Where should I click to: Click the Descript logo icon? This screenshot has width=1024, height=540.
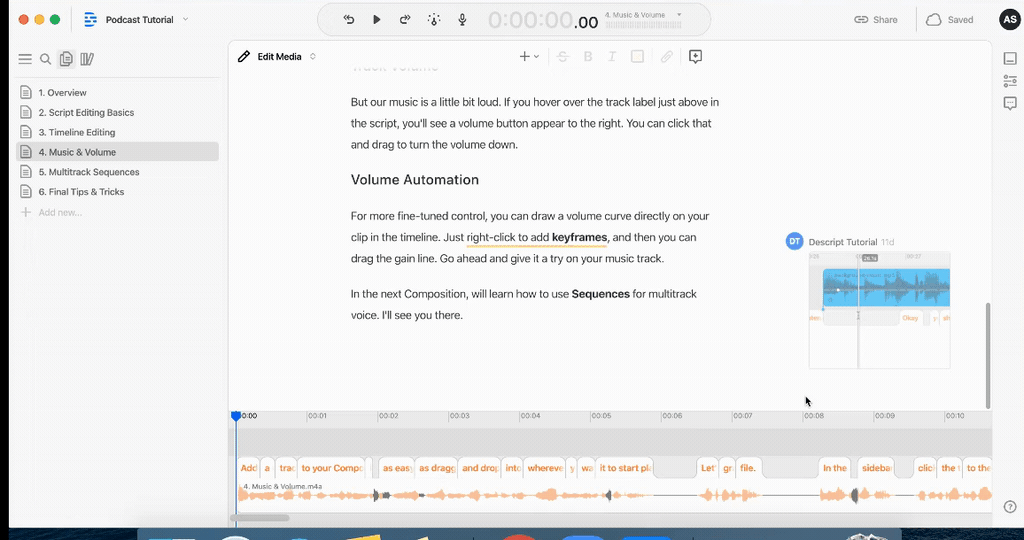90,20
